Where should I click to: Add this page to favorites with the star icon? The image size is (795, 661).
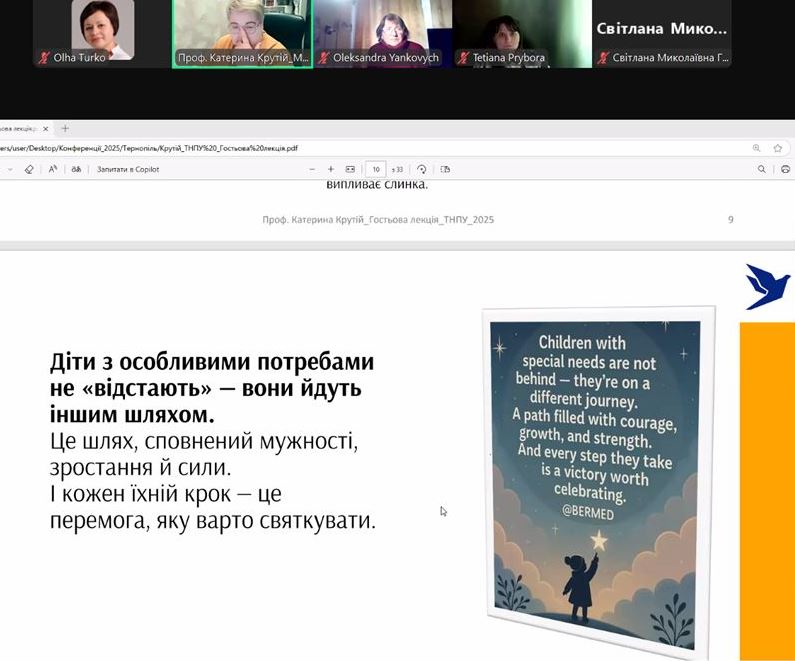coord(778,148)
